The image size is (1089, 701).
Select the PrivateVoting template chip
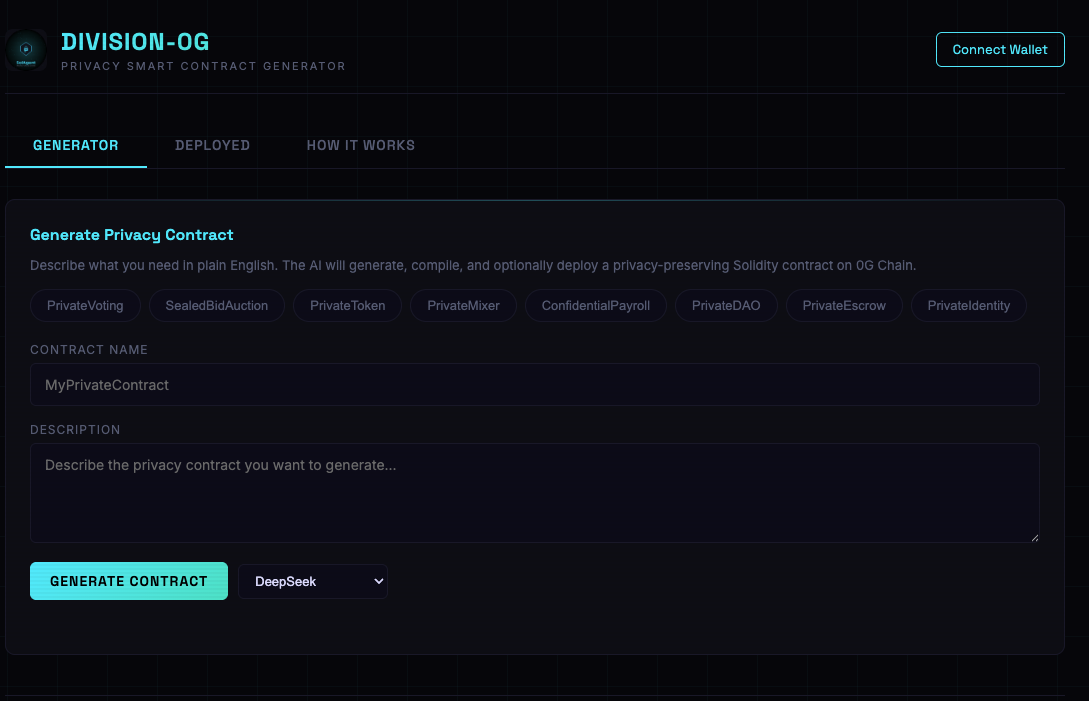click(x=85, y=305)
